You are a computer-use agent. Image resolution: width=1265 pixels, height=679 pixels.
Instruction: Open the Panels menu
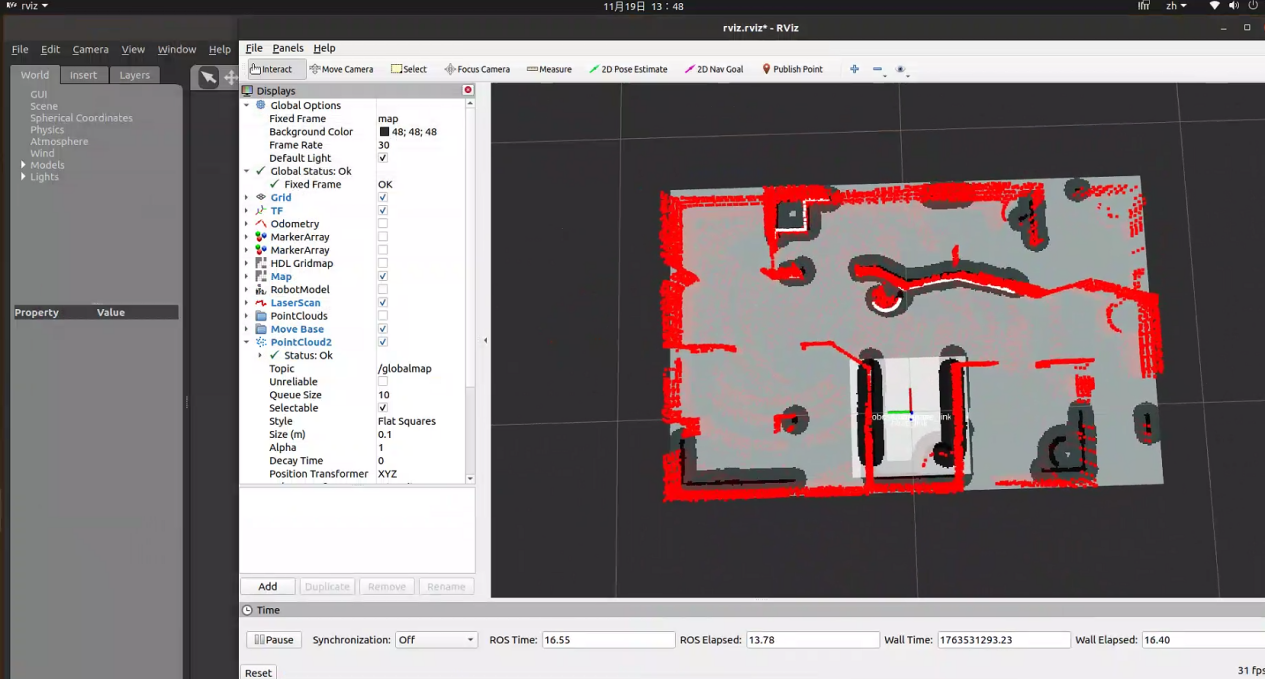point(288,48)
